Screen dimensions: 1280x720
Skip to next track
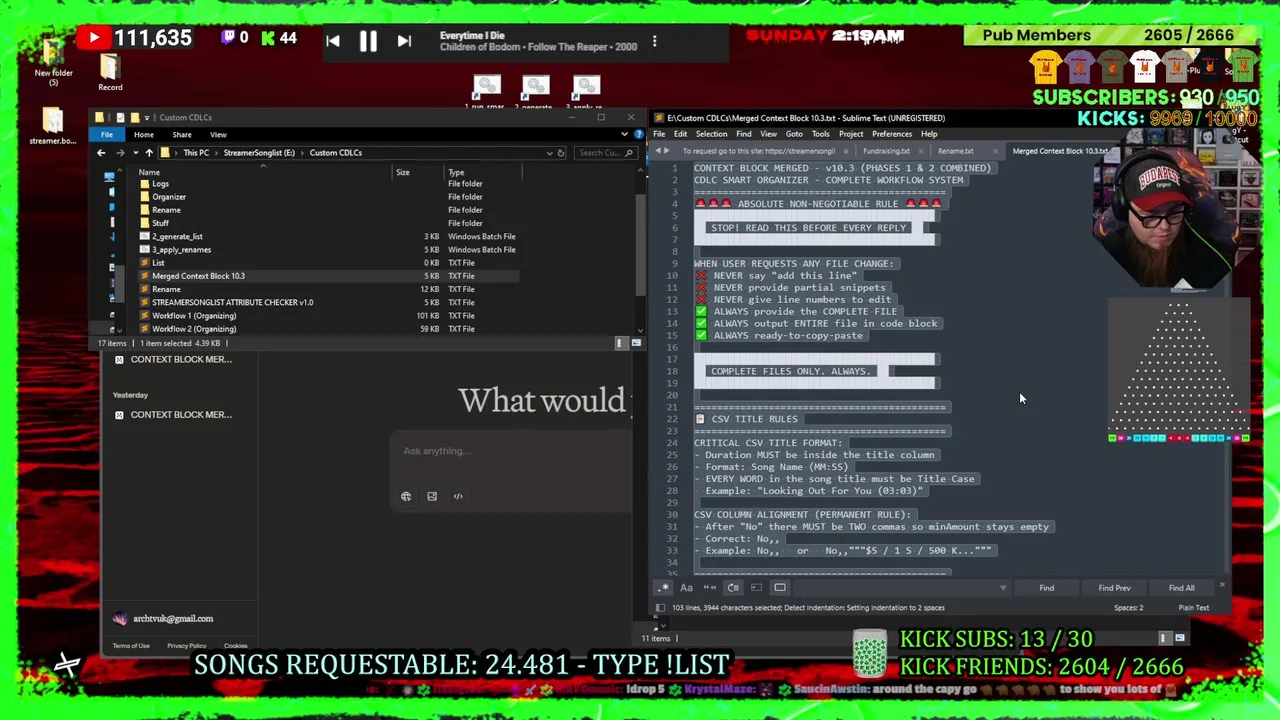(x=404, y=41)
